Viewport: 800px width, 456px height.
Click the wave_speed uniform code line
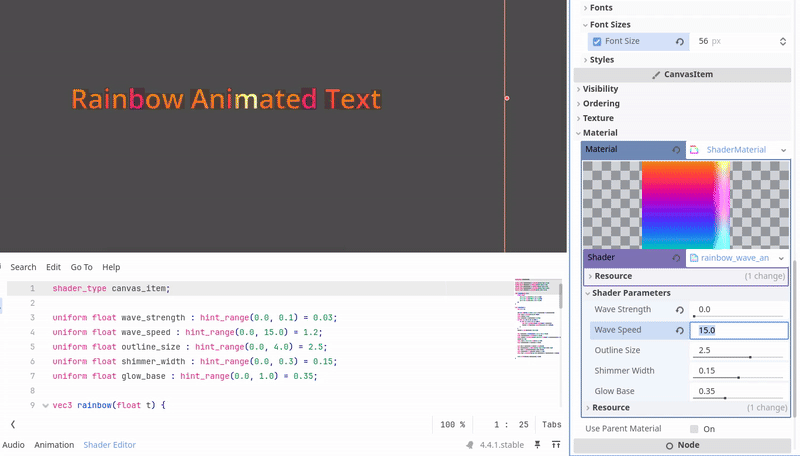(x=187, y=333)
